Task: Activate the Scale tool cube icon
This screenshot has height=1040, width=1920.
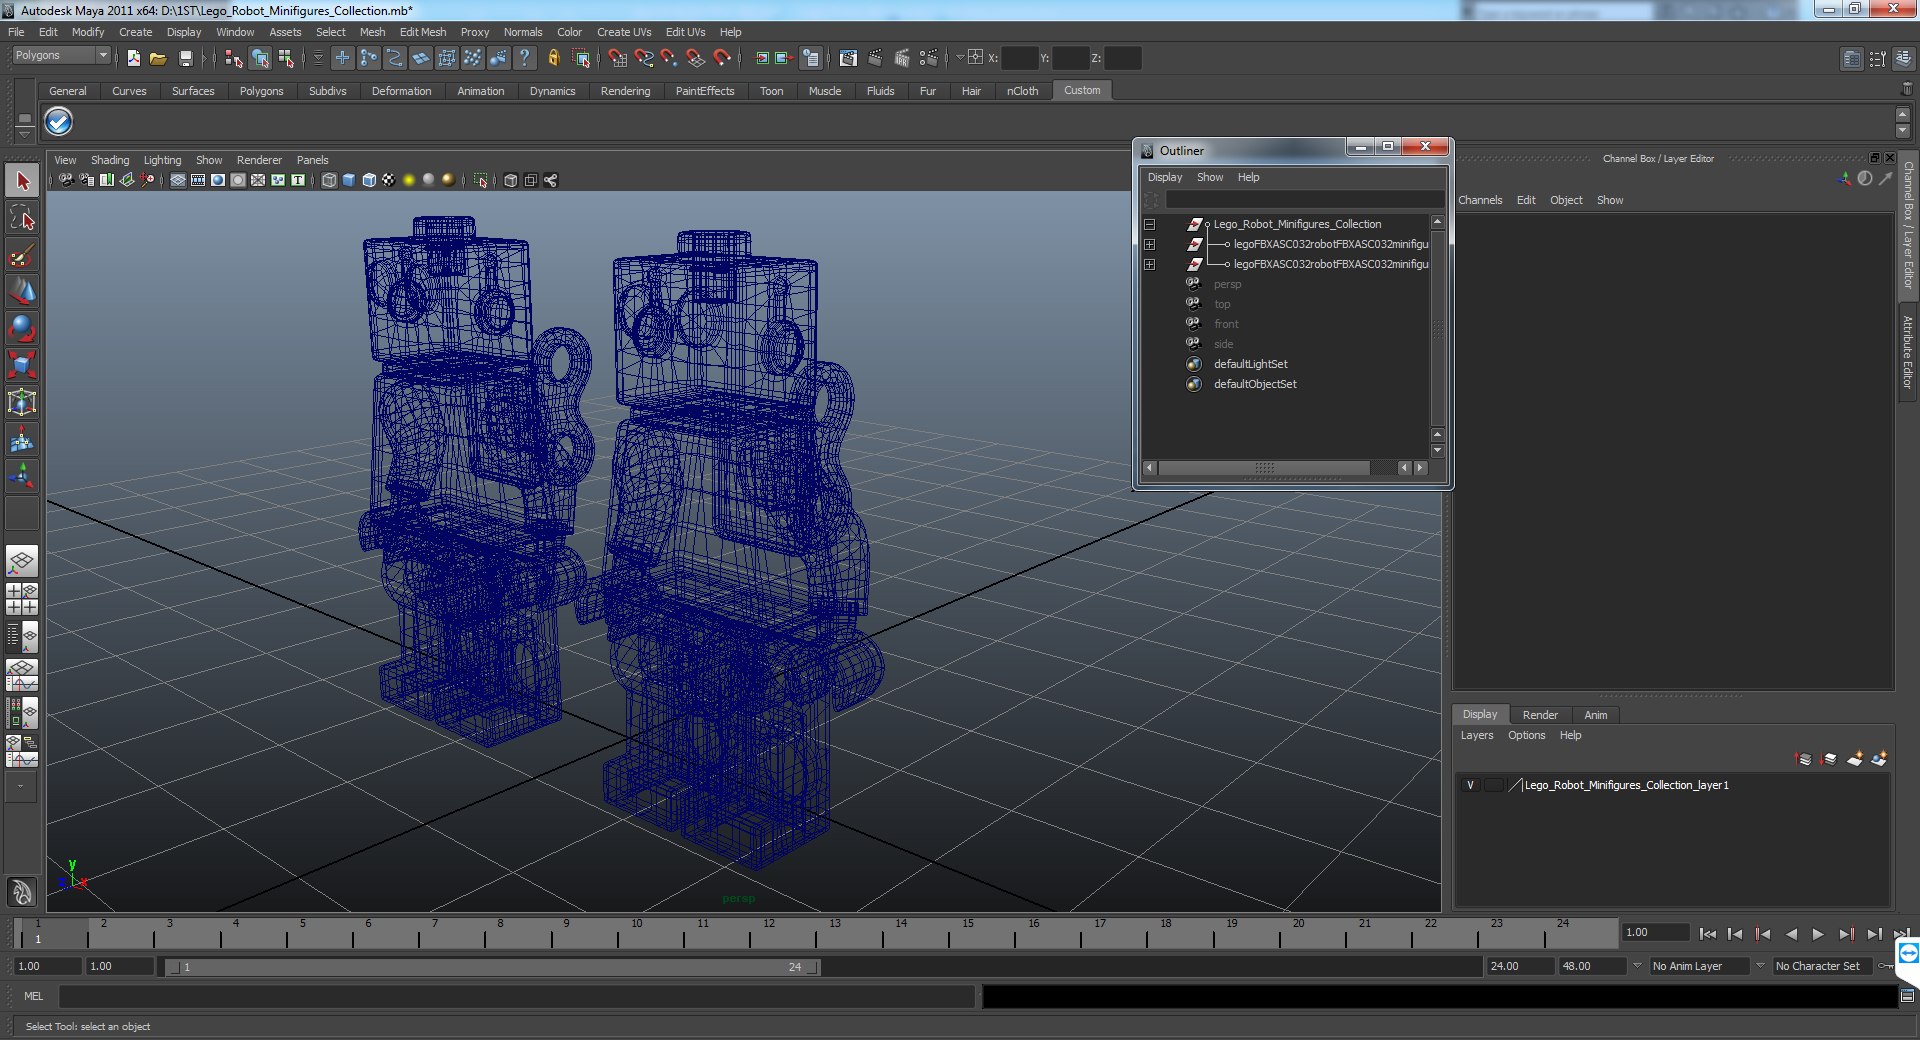Action: coord(22,365)
